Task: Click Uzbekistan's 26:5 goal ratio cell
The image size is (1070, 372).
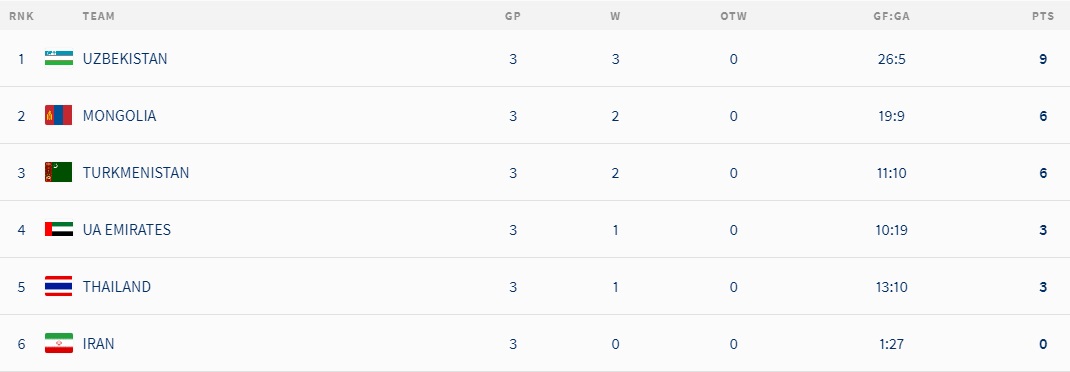Action: pos(891,59)
